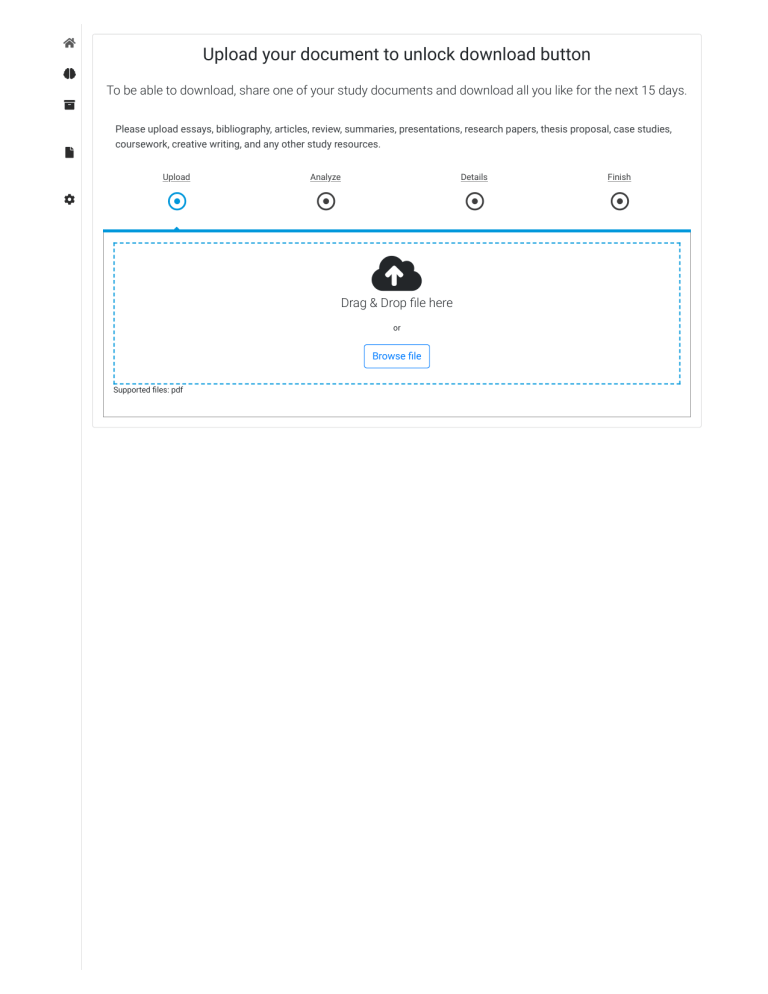Click the 'Upload your document' page heading
This screenshot has height=994, width=768.
[396, 54]
